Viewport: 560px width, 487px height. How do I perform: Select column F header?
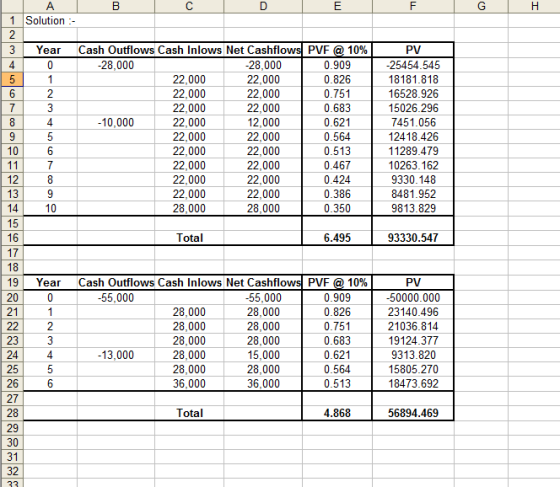[x=413, y=6]
